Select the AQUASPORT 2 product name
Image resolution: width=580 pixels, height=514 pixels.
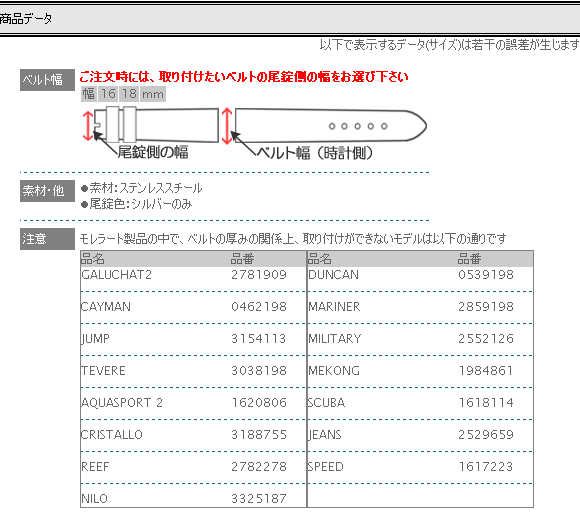pos(122,403)
